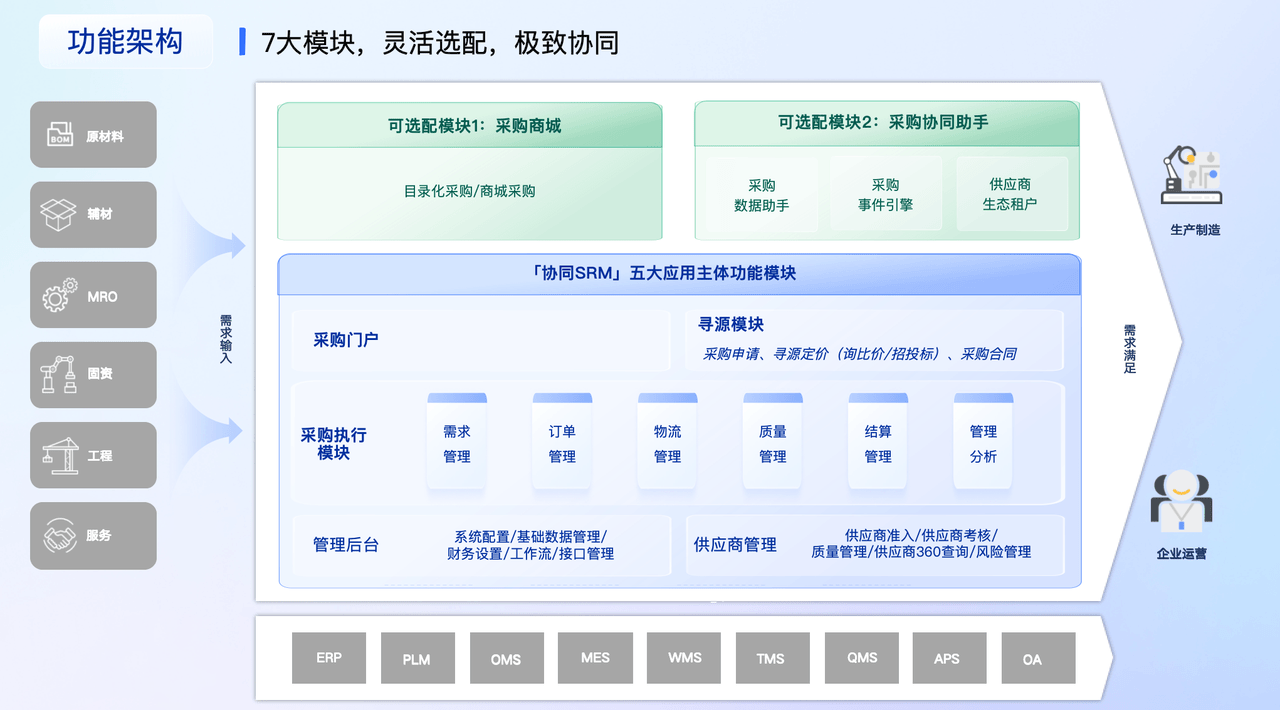Select the 可选配模块1 采购商城 header
The image size is (1280, 710).
click(x=470, y=125)
